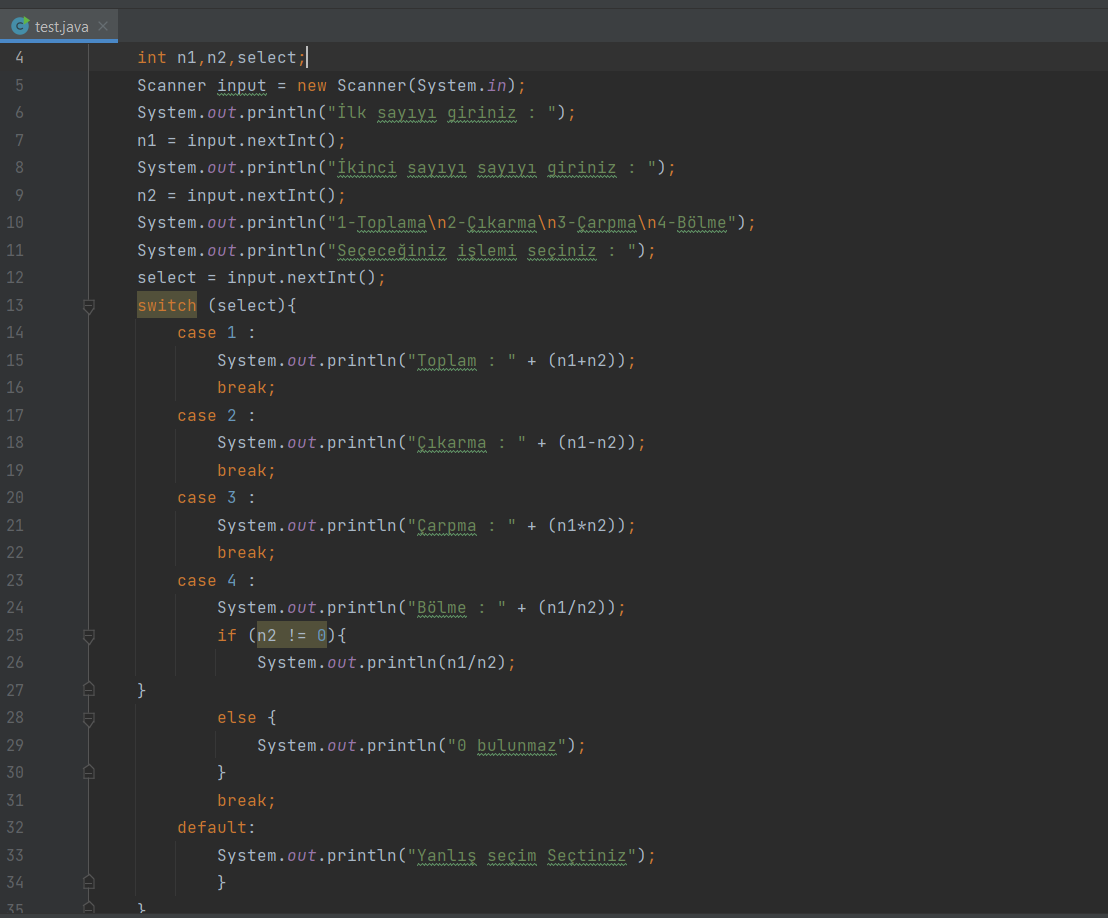Click the "Yanlış seçim Seçtiniz" string

point(521,856)
